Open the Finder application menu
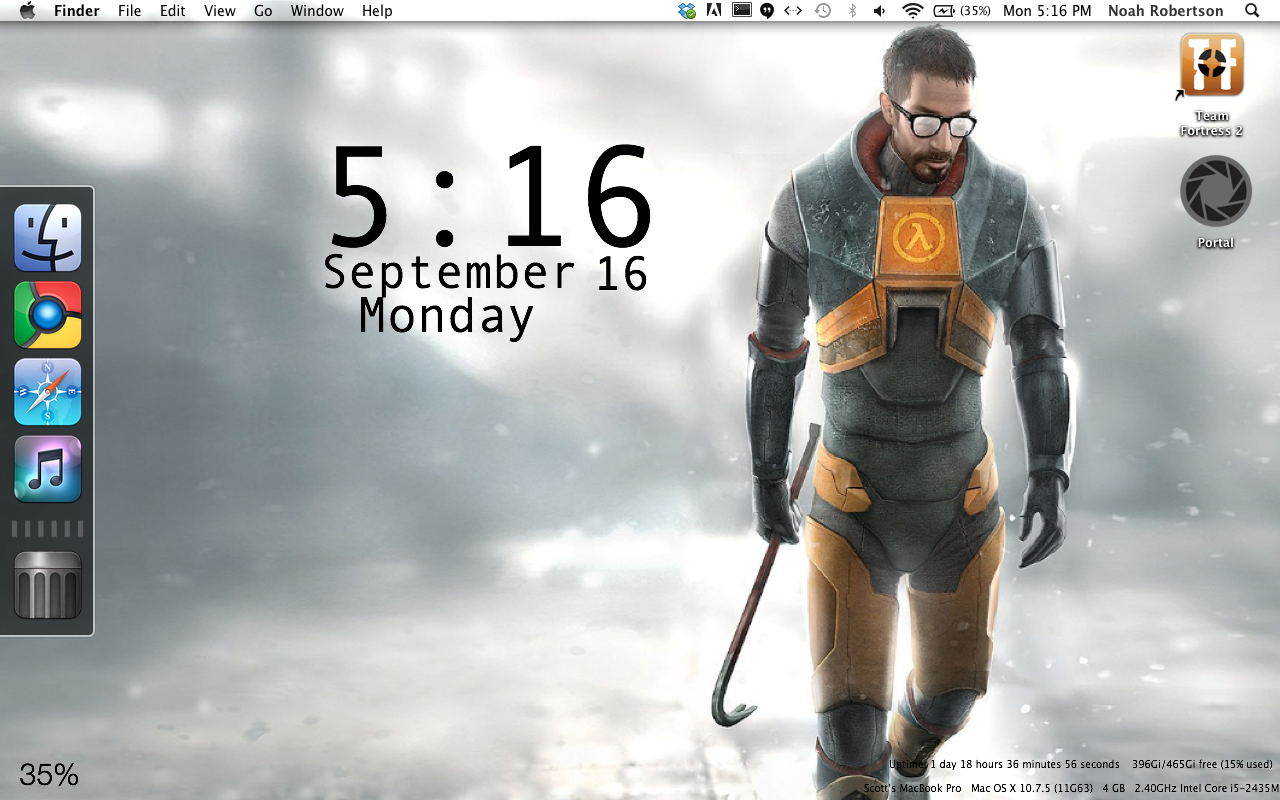Viewport: 1280px width, 800px height. (x=77, y=11)
